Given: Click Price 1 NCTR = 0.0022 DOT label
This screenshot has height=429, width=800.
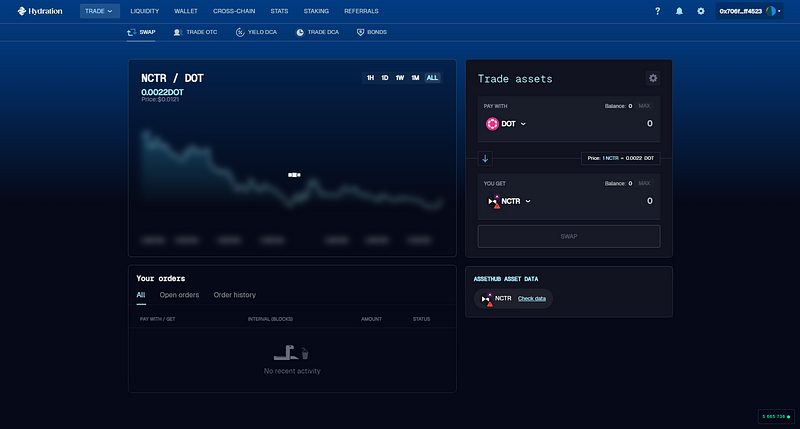Looking at the screenshot, I should pyautogui.click(x=620, y=159).
